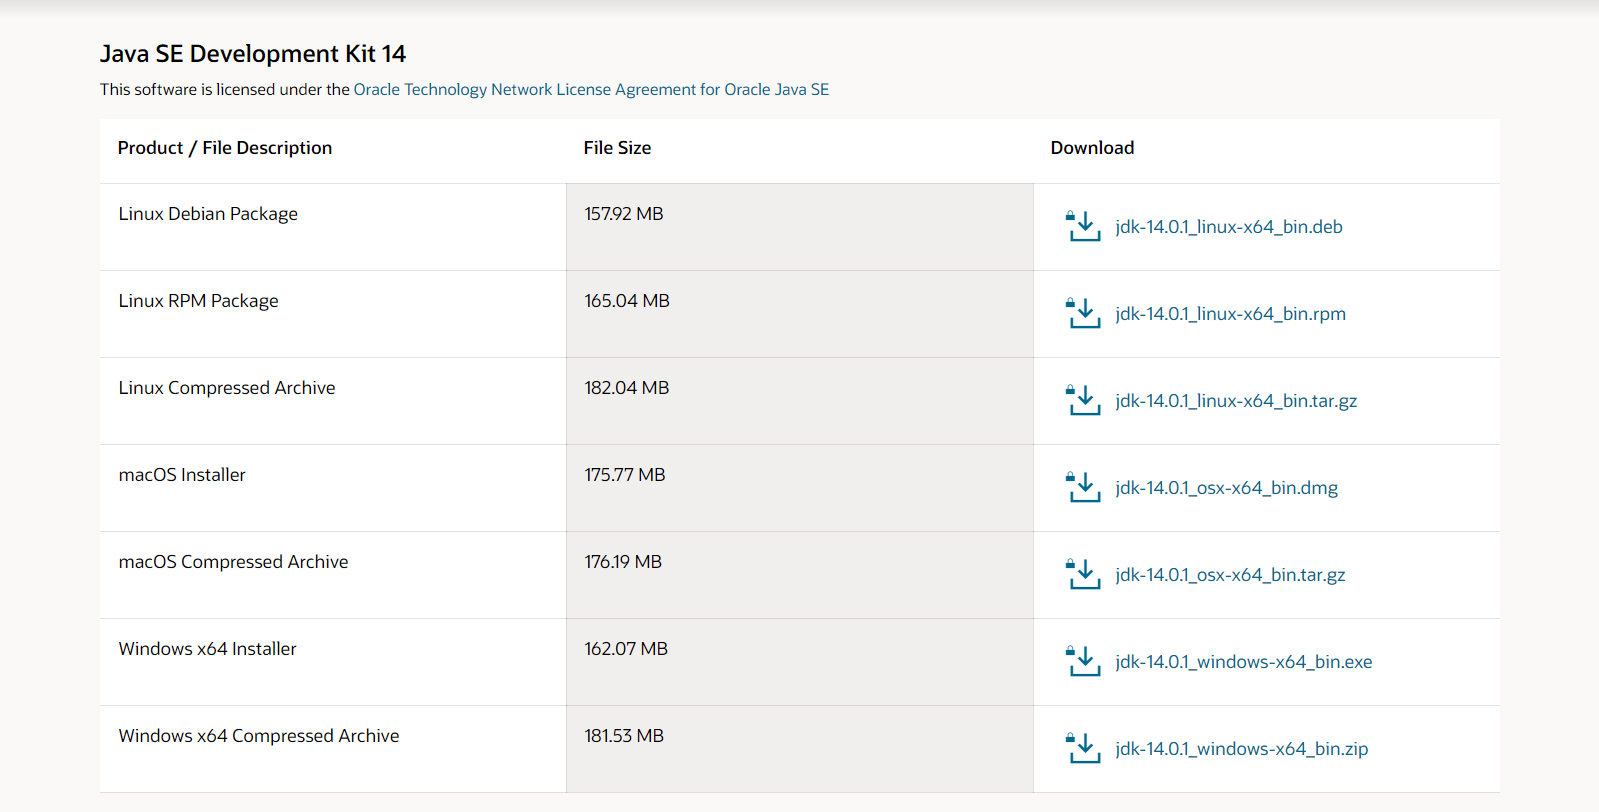Image resolution: width=1599 pixels, height=812 pixels.
Task: Click download icon for Linux Debian Package
Action: point(1084,226)
